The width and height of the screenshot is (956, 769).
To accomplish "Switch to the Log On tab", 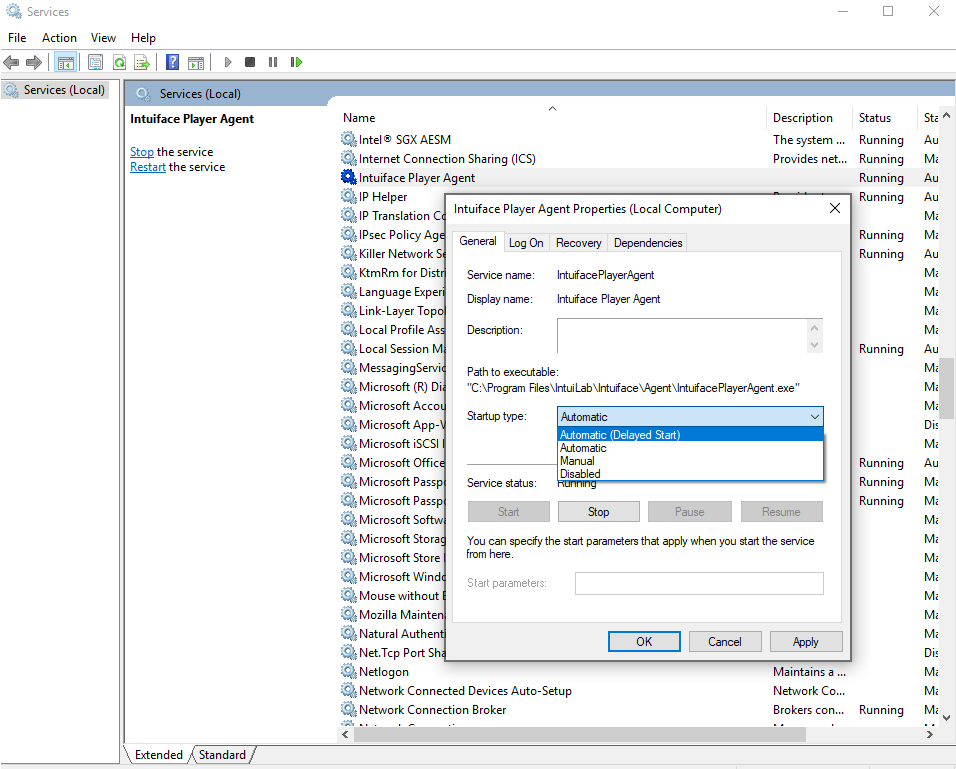I will 526,243.
